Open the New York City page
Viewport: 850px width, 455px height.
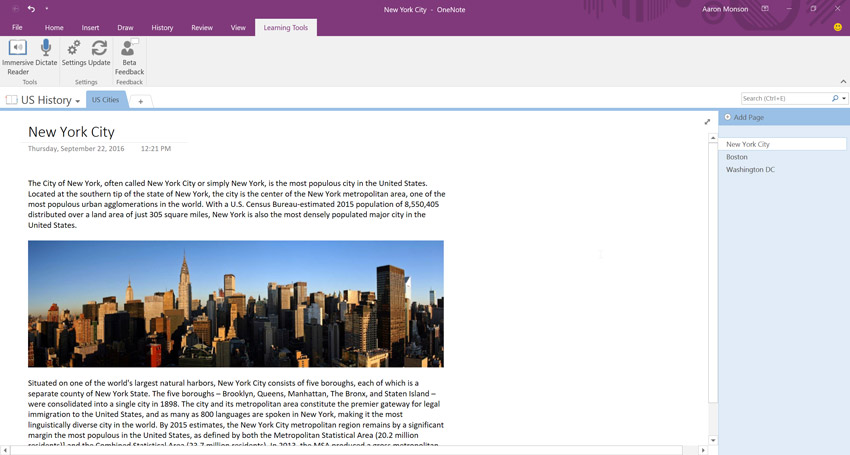(x=782, y=144)
